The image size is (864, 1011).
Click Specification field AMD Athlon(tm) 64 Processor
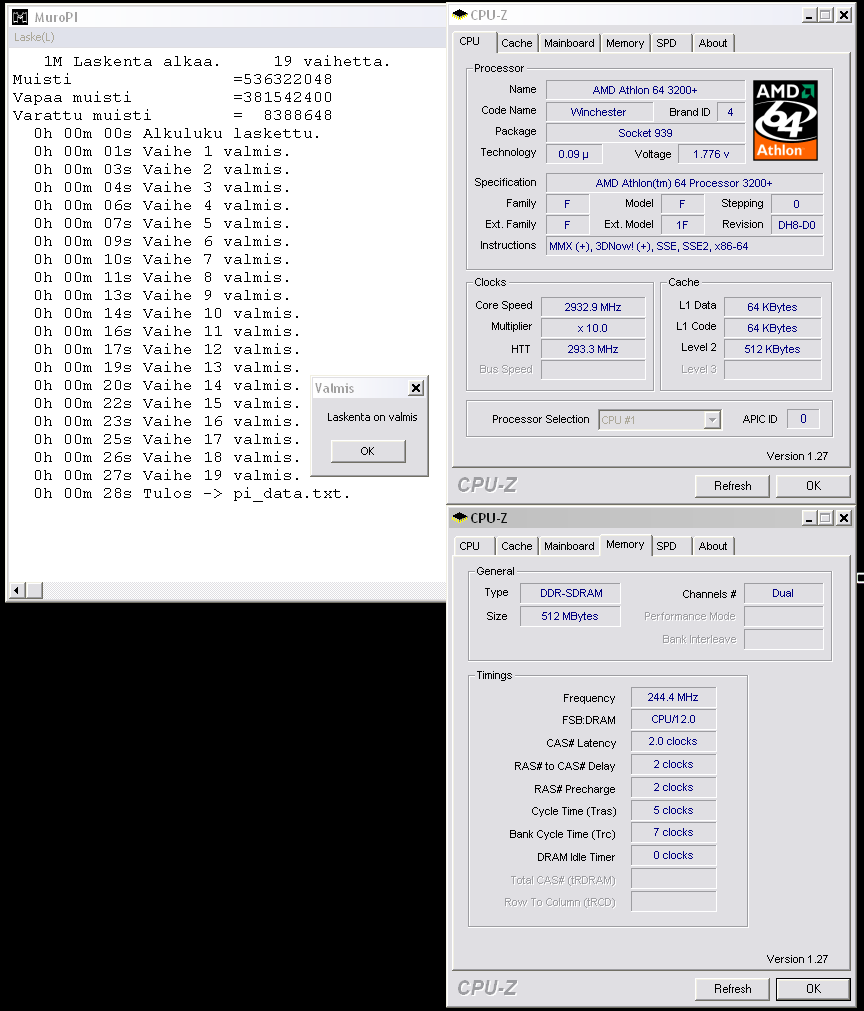[685, 183]
